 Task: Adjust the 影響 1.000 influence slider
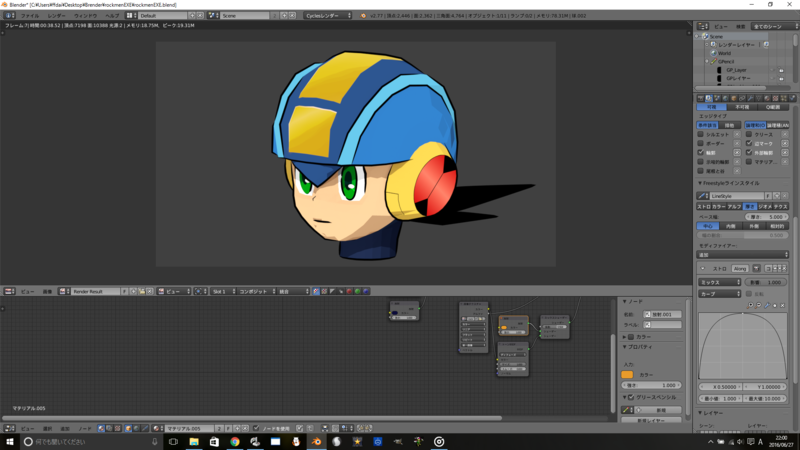[765, 282]
